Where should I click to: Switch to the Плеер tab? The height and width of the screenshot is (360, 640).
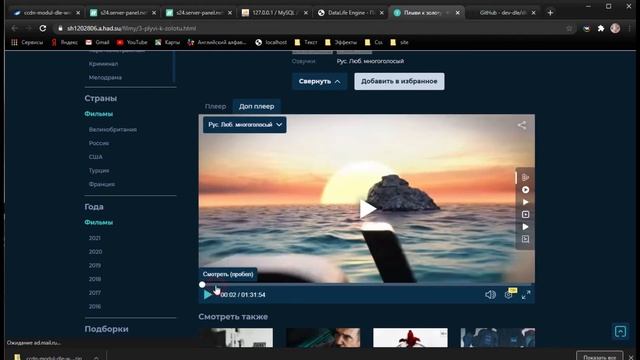click(x=215, y=106)
